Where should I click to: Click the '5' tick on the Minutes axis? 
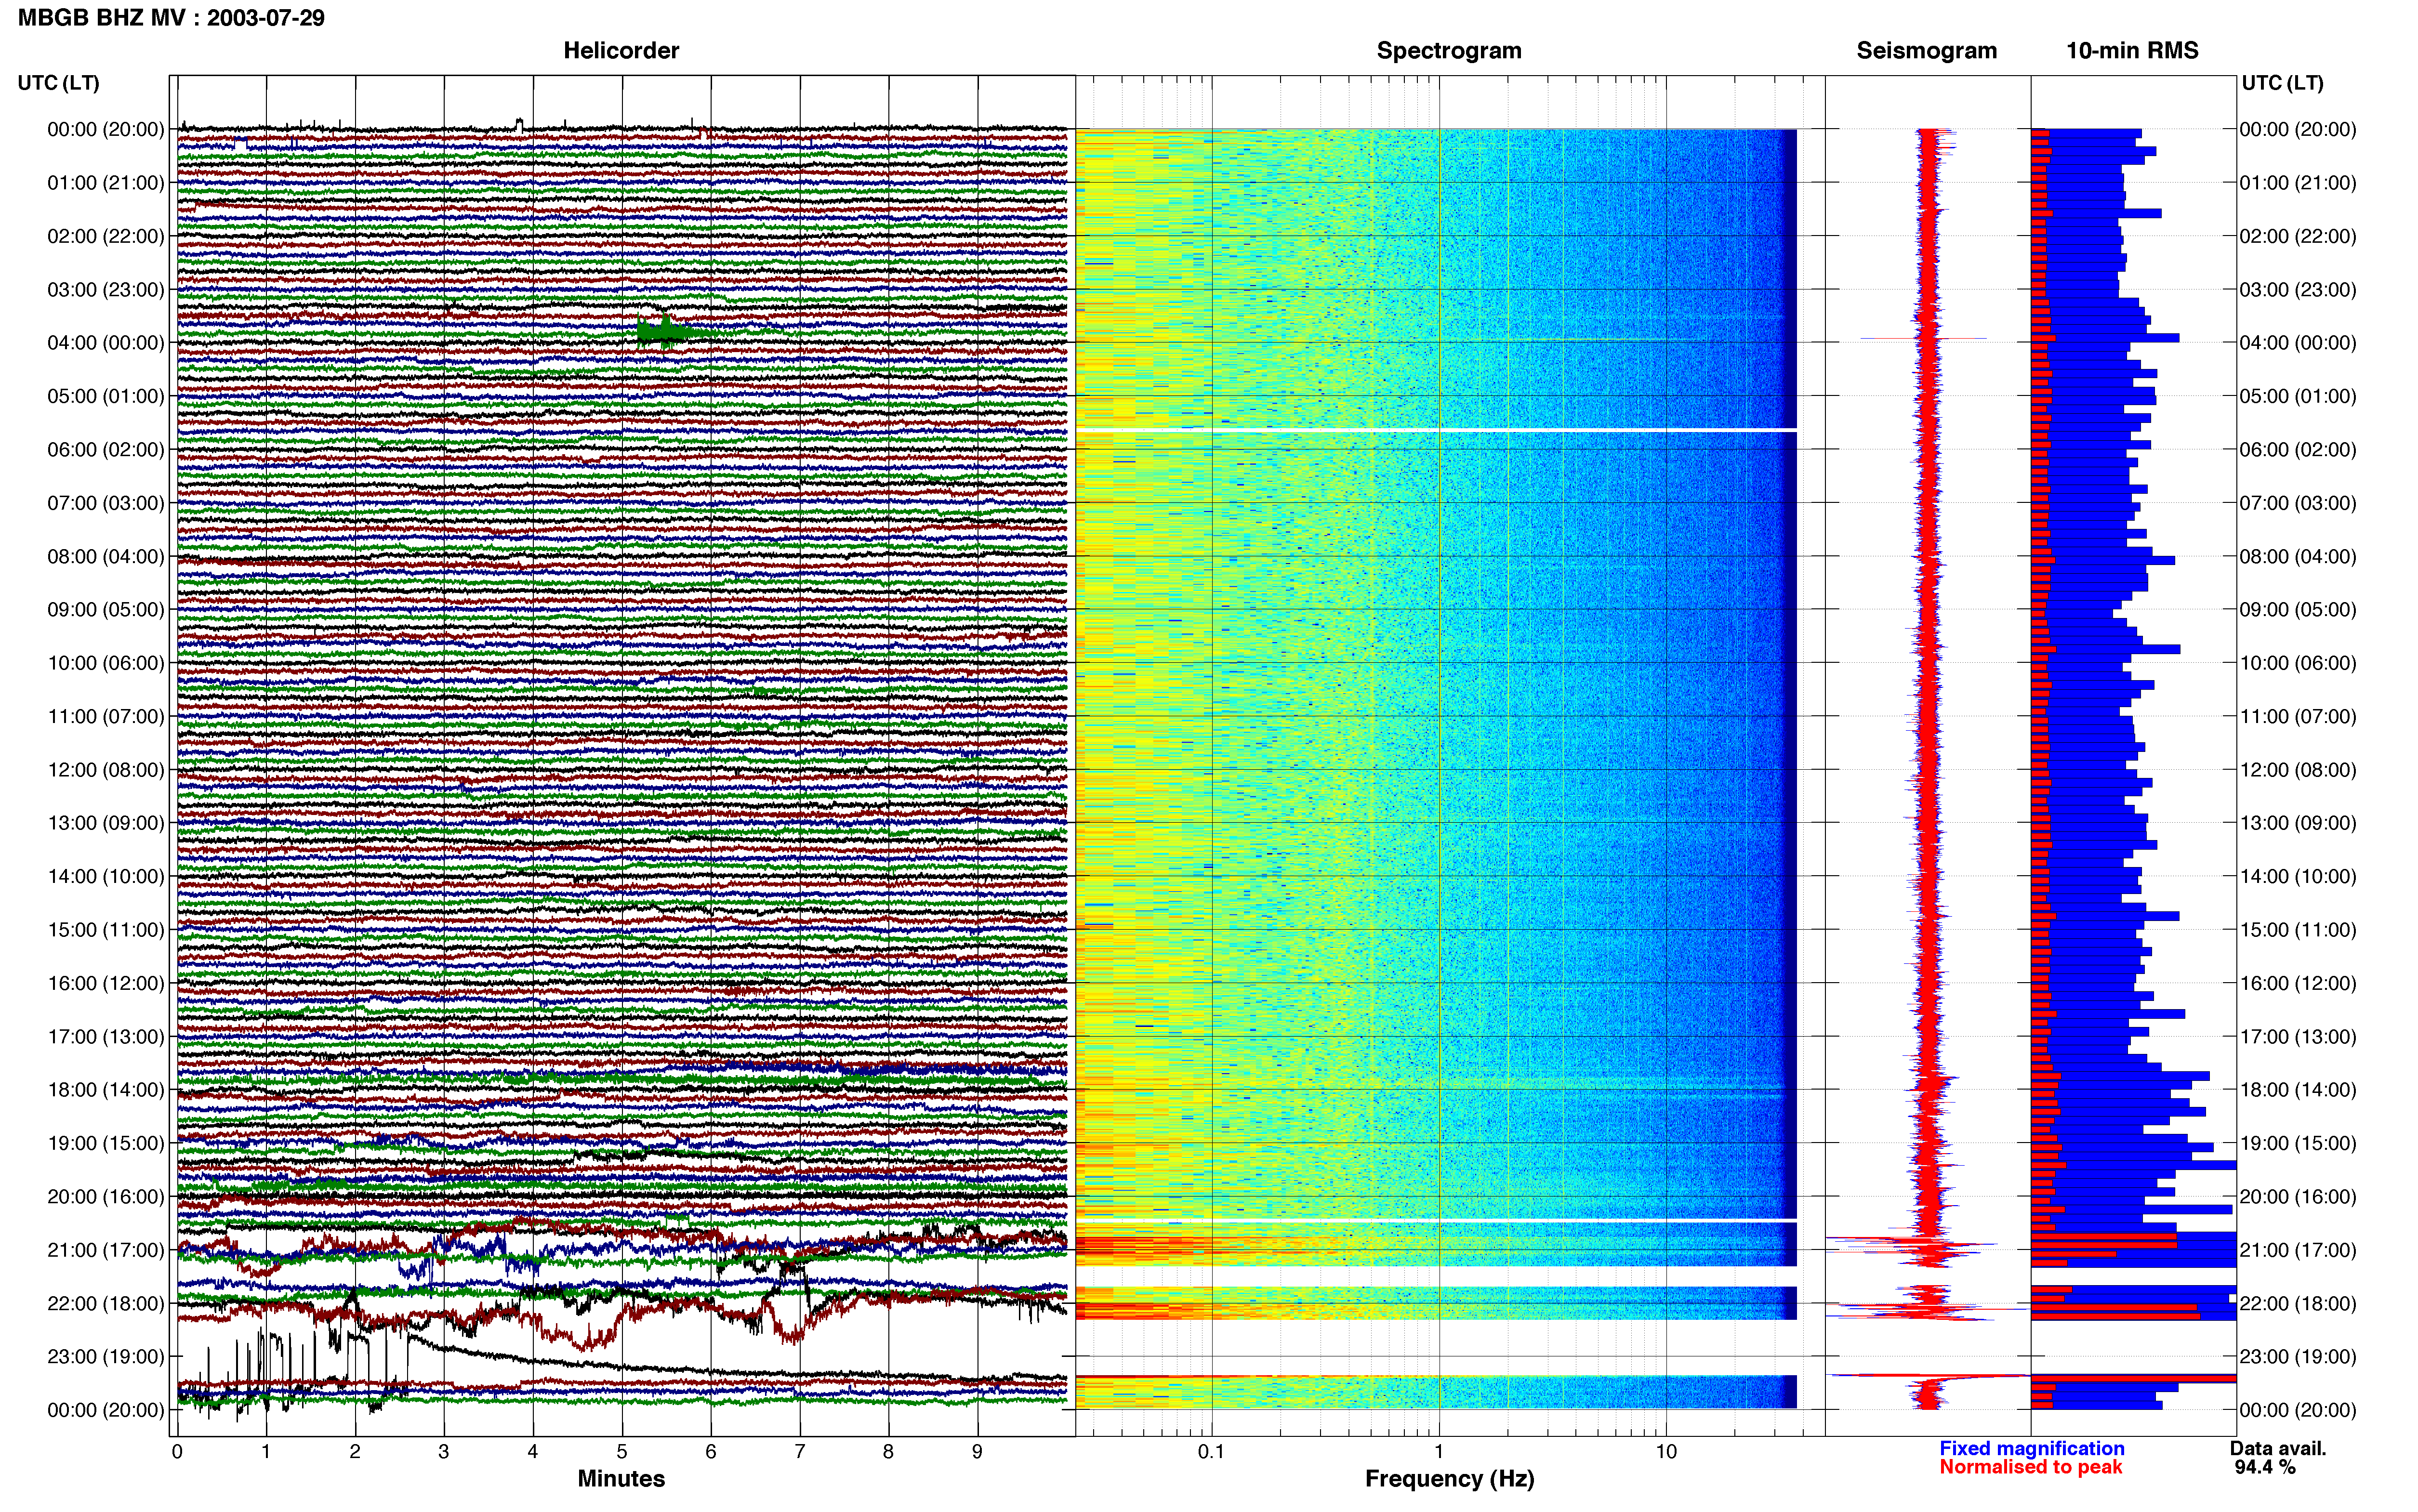point(622,1452)
